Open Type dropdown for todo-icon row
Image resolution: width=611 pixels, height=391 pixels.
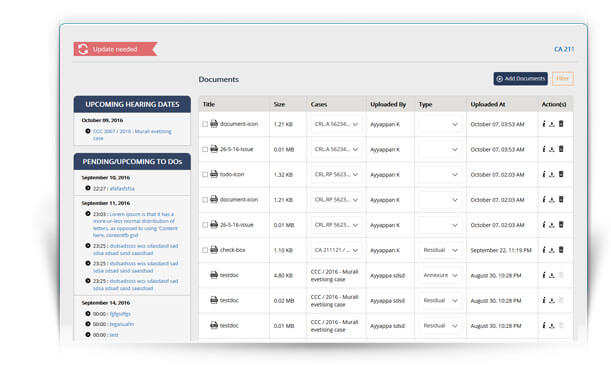tap(440, 175)
